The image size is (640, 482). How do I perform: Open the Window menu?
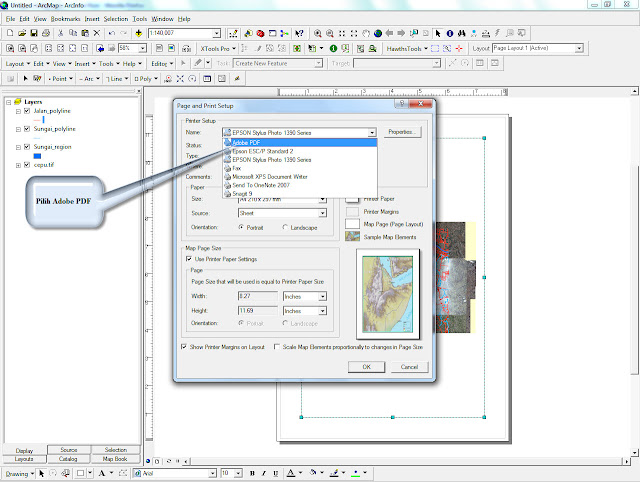162,19
